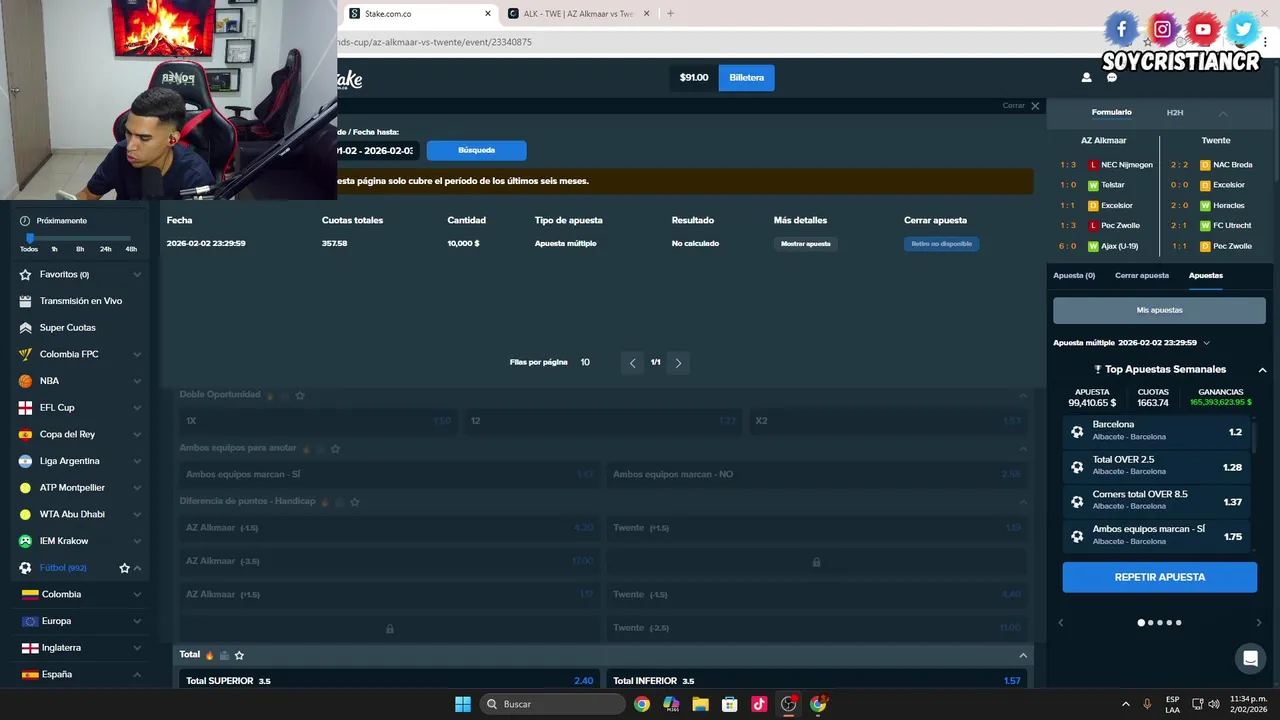This screenshot has width=1280, height=720.
Task: Collapse Top Apuestas Semanales section
Action: coord(1262,370)
